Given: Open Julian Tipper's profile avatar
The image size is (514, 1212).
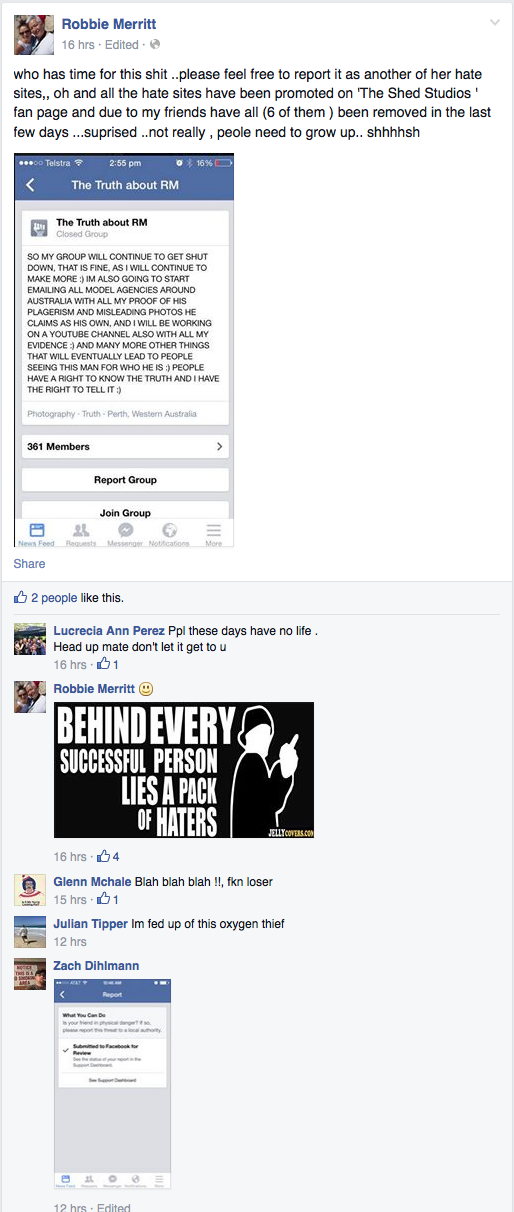Looking at the screenshot, I should click(30, 932).
